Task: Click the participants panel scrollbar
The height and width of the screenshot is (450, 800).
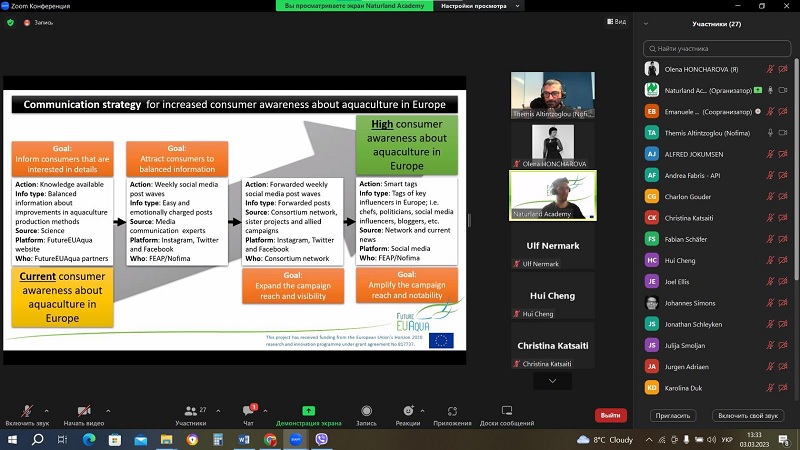Action: pyautogui.click(x=796, y=171)
